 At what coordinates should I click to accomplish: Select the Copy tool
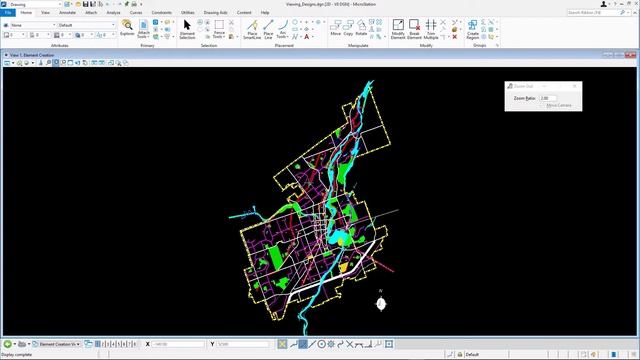click(x=348, y=28)
